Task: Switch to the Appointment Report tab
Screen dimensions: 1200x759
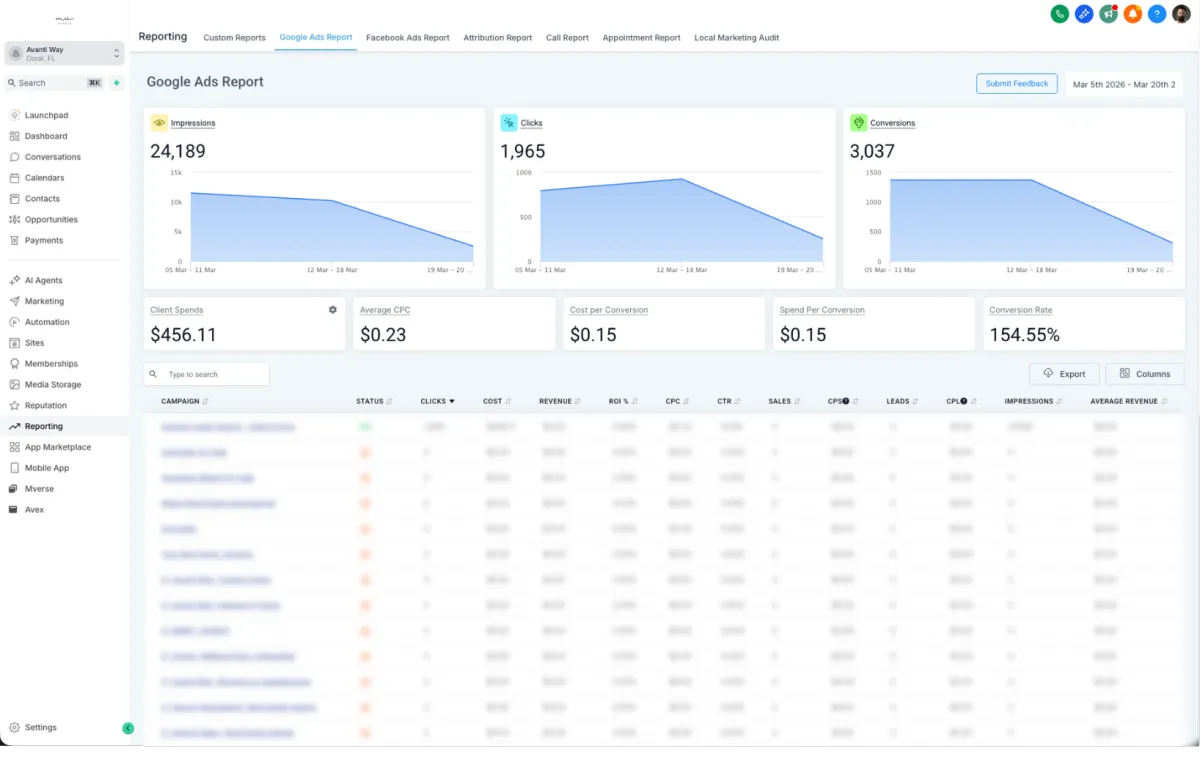Action: (x=641, y=38)
